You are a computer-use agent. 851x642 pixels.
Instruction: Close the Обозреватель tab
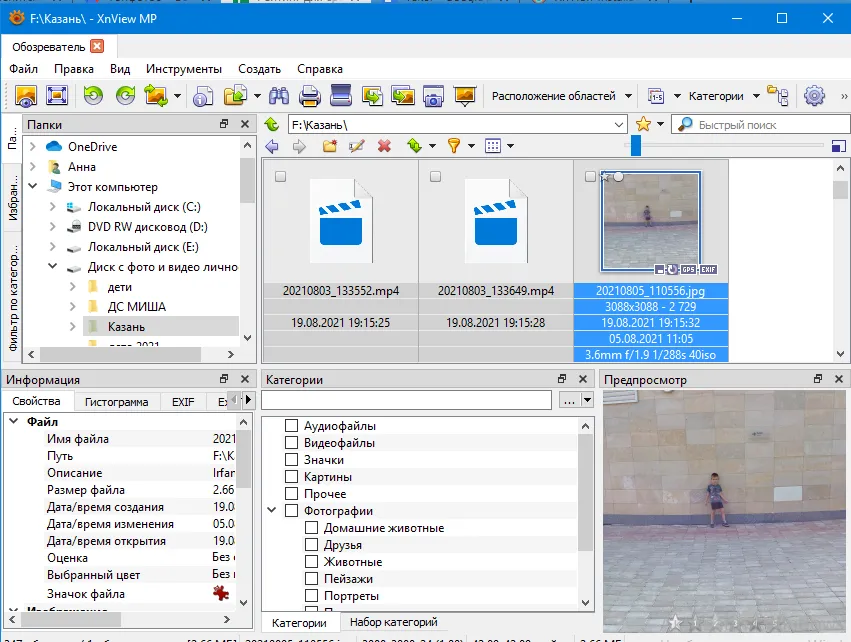pos(97,46)
